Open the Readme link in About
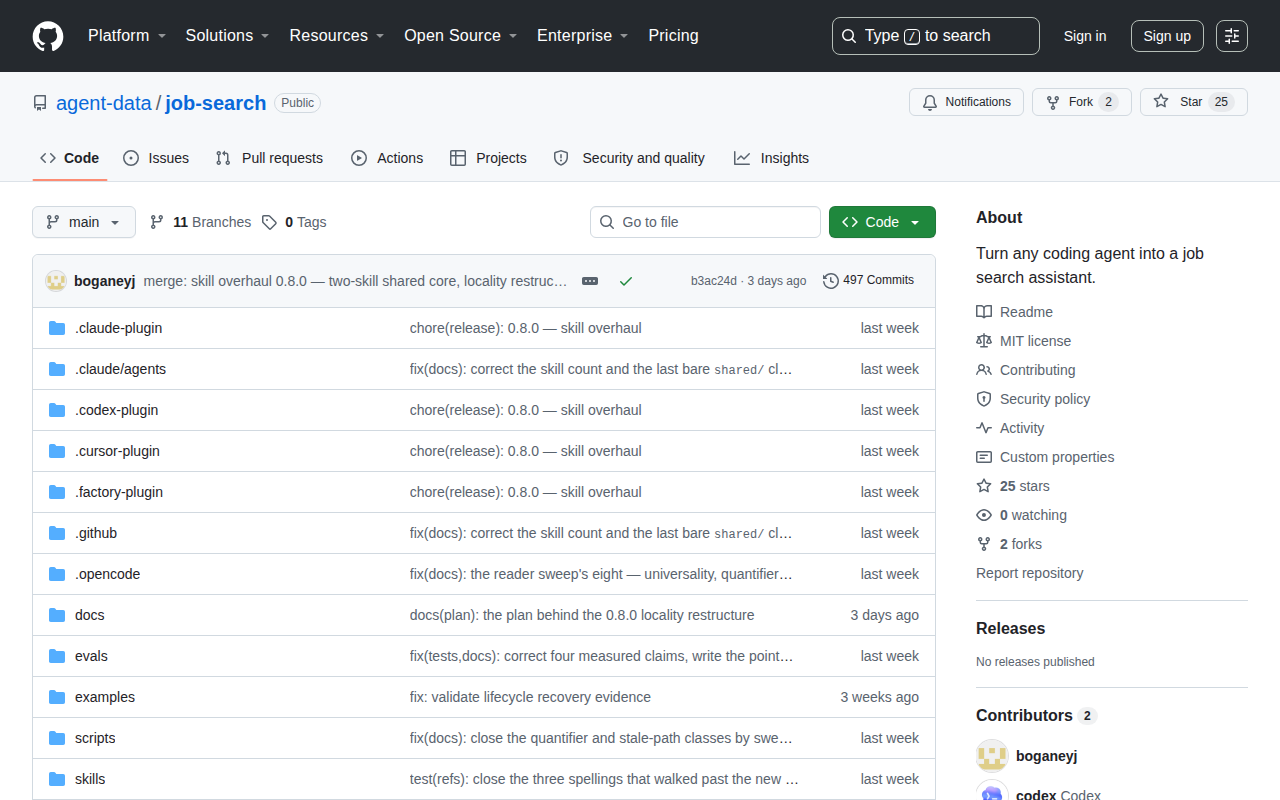1280x800 pixels. coord(1014,312)
